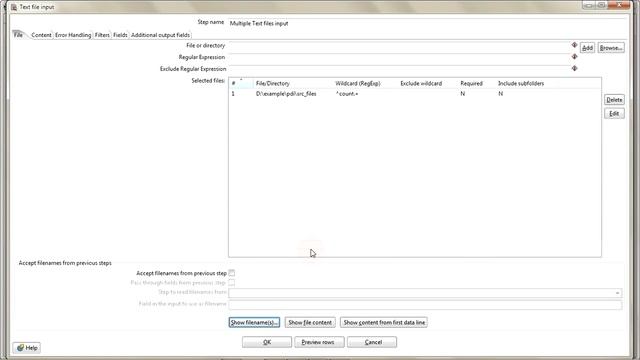Click File/Directory column header
Viewport: 640px width, 360px height.
[273, 83]
